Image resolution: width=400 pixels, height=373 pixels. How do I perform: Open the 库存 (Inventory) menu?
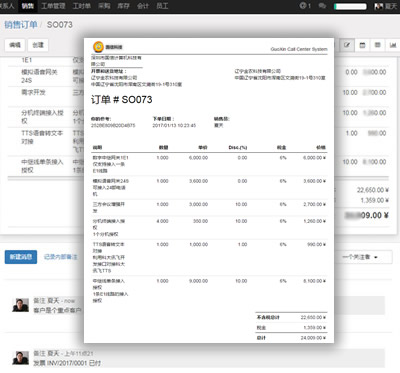tap(123, 6)
